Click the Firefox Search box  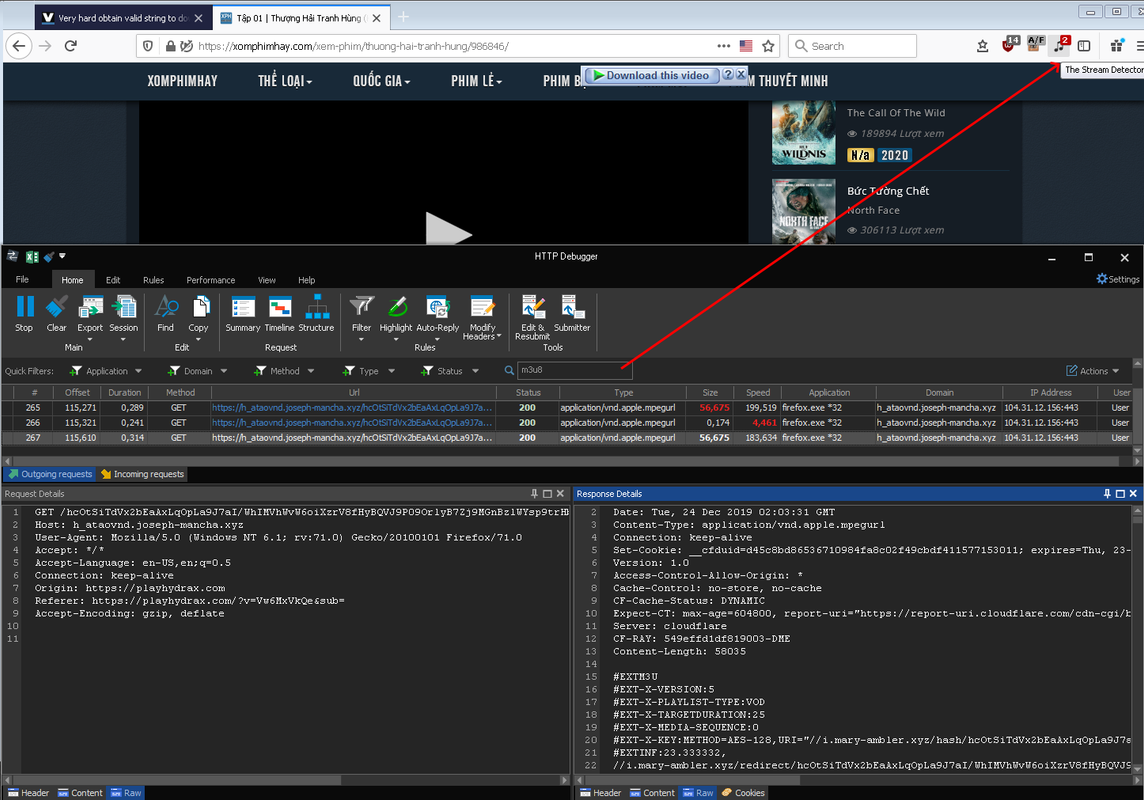click(852, 46)
